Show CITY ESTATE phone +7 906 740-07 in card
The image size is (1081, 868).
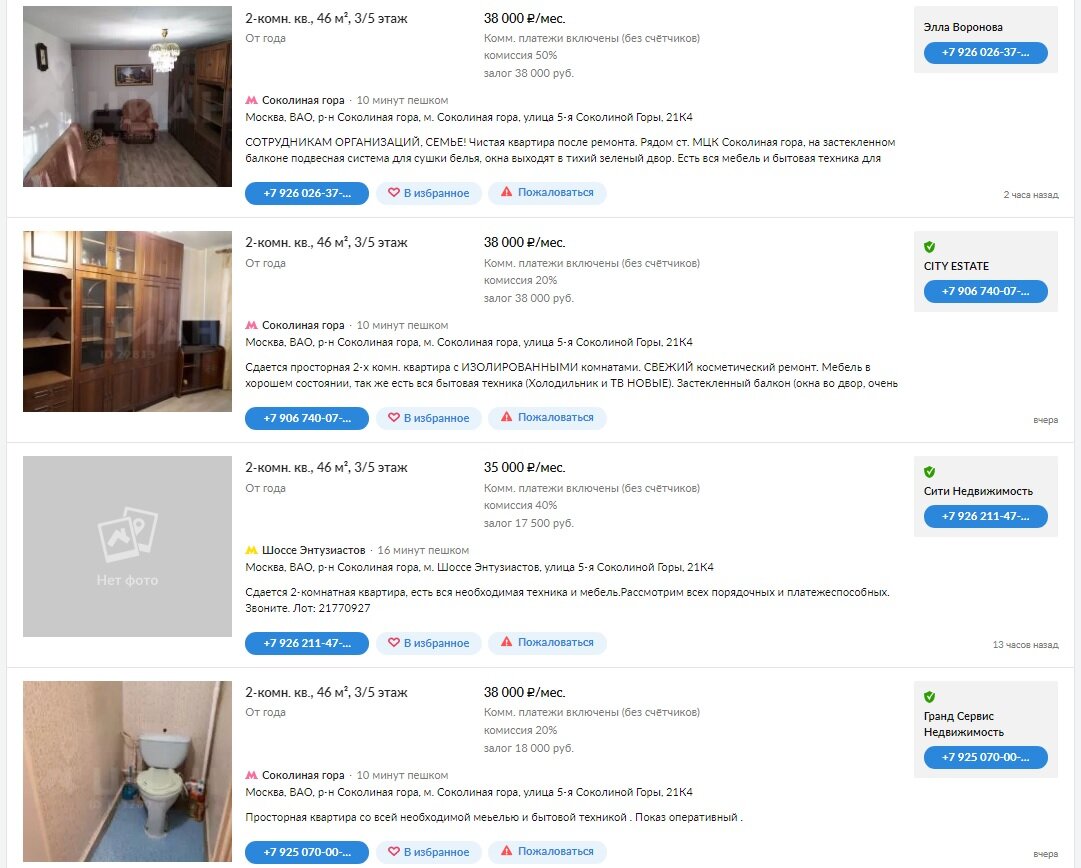[x=985, y=292]
